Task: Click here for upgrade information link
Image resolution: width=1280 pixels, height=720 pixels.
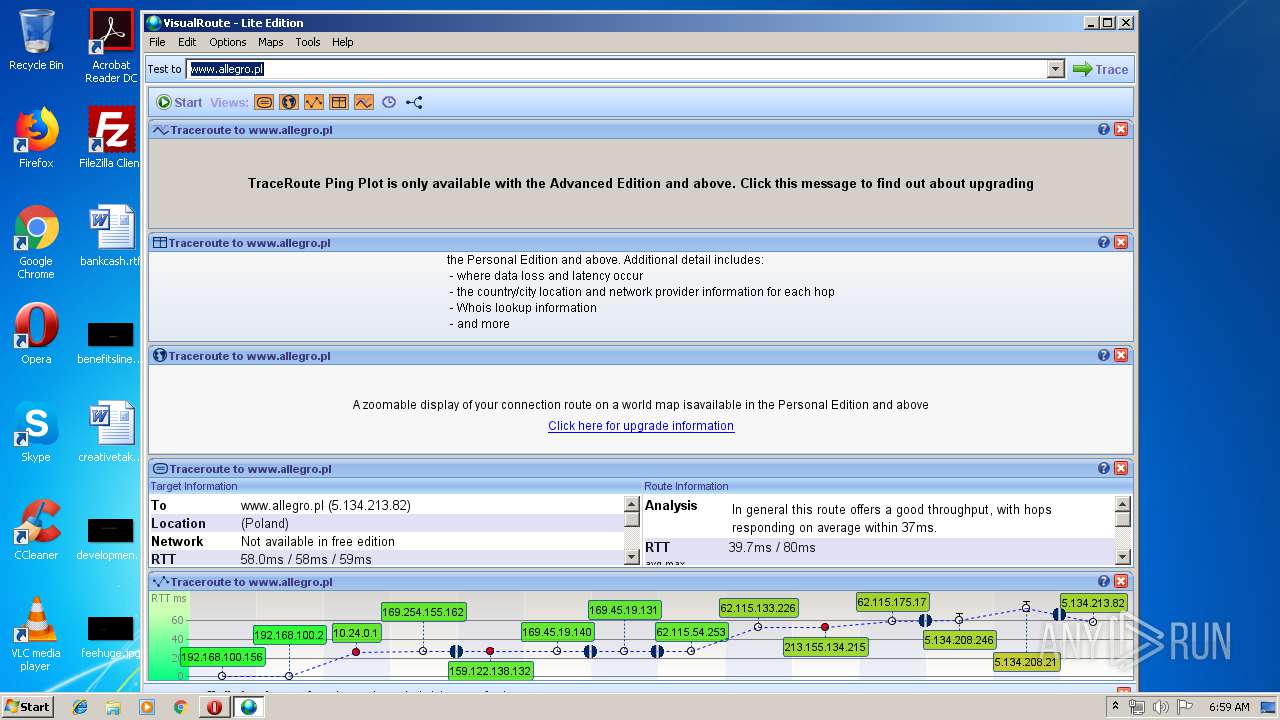Action: tap(641, 426)
